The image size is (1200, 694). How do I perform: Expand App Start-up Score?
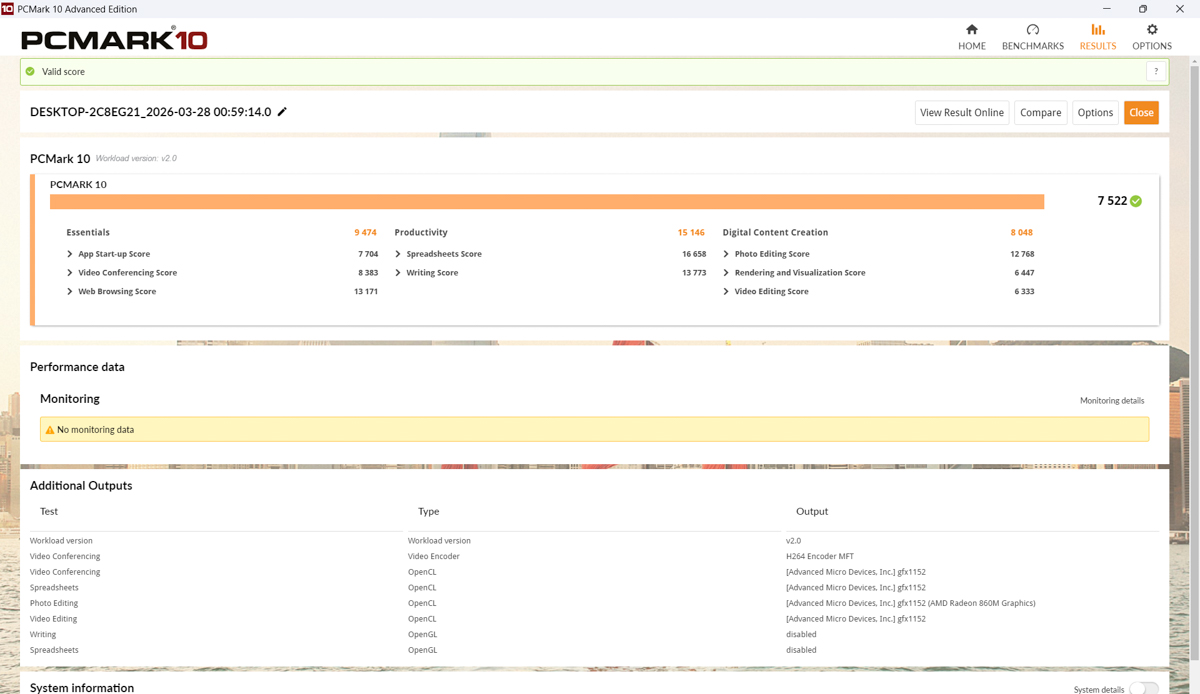[x=70, y=254]
